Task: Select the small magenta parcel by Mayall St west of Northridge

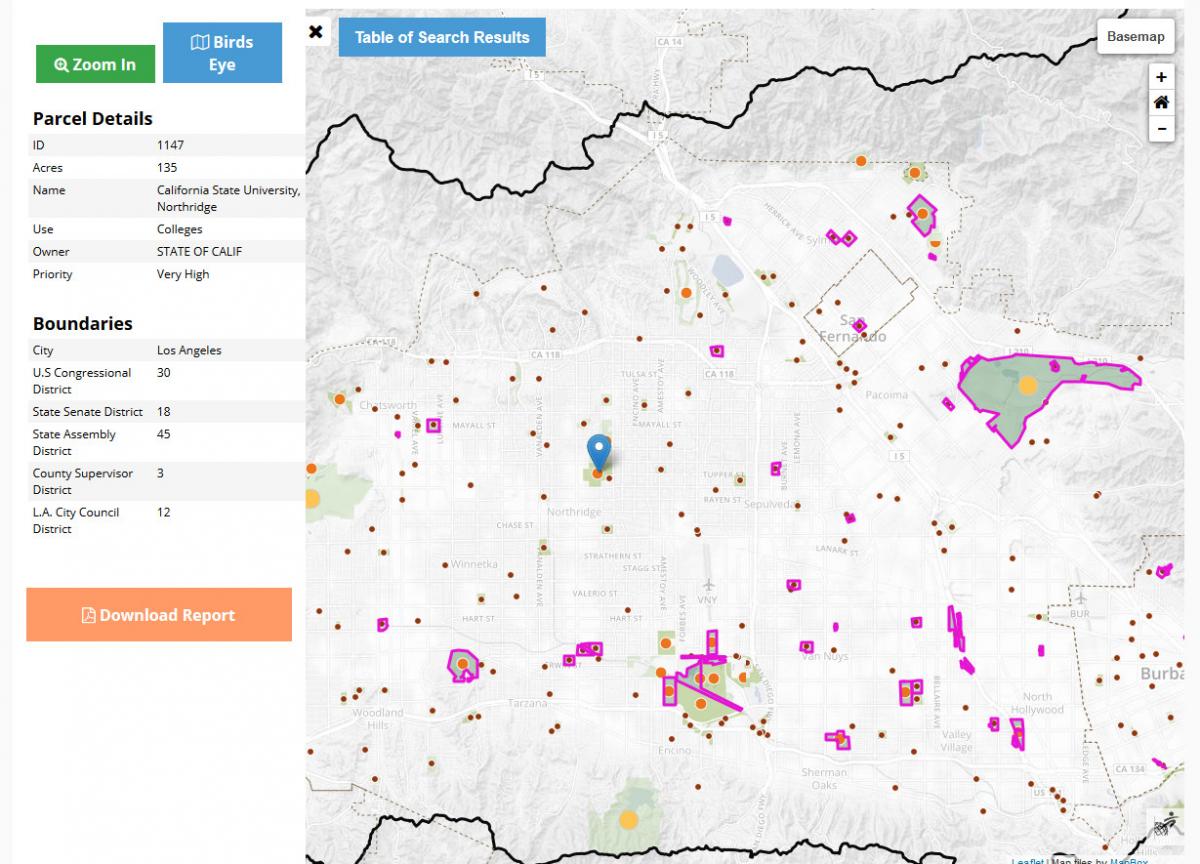Action: click(x=433, y=425)
